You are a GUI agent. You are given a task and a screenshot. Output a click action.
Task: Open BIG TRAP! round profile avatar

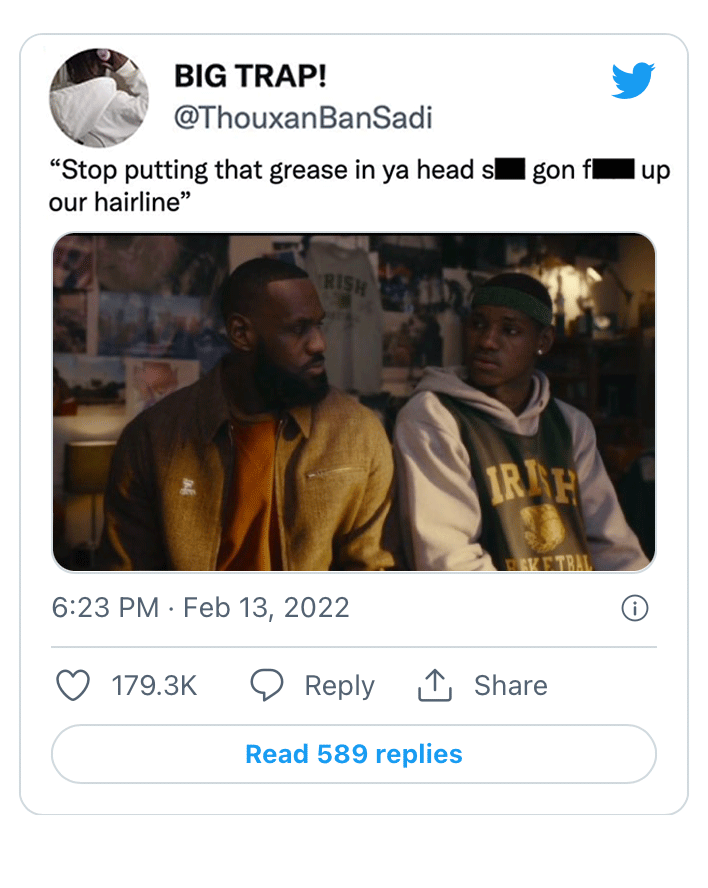99,98
